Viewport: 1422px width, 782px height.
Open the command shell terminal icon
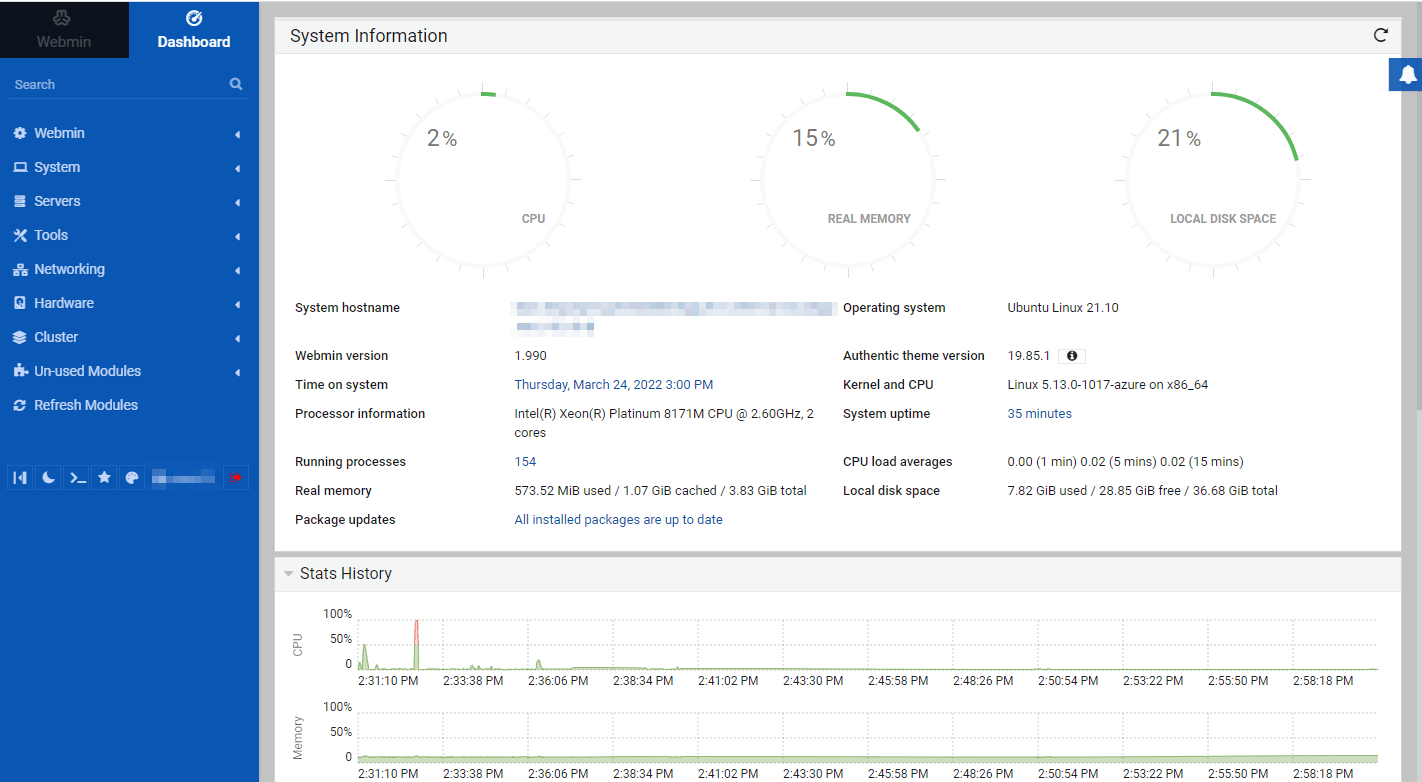click(76, 478)
